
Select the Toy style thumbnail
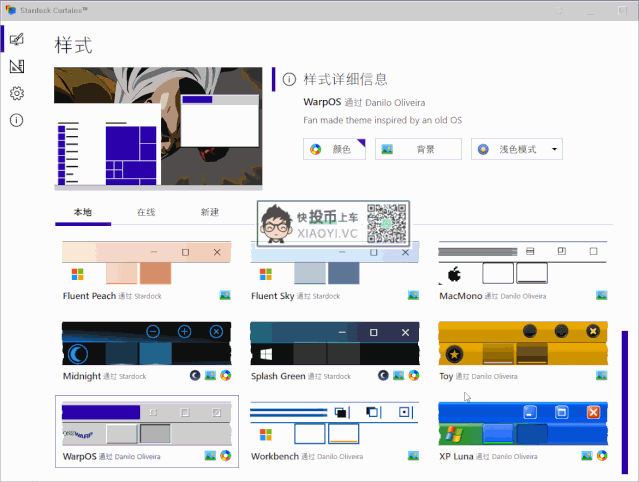pos(523,343)
